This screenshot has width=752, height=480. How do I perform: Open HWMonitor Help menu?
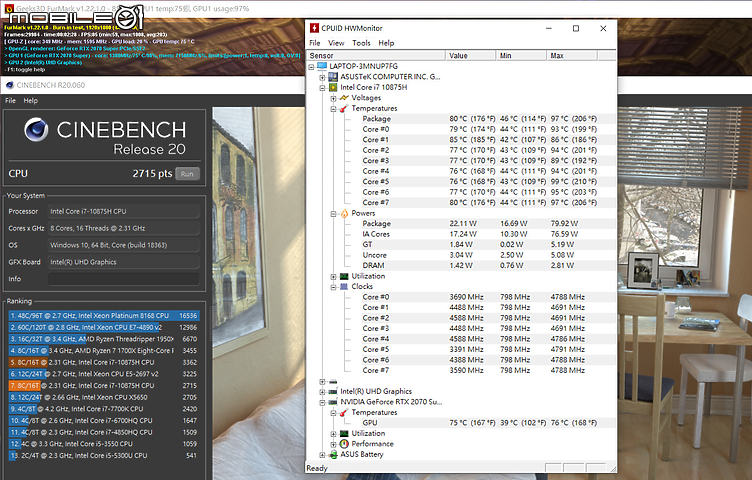pyautogui.click(x=386, y=43)
